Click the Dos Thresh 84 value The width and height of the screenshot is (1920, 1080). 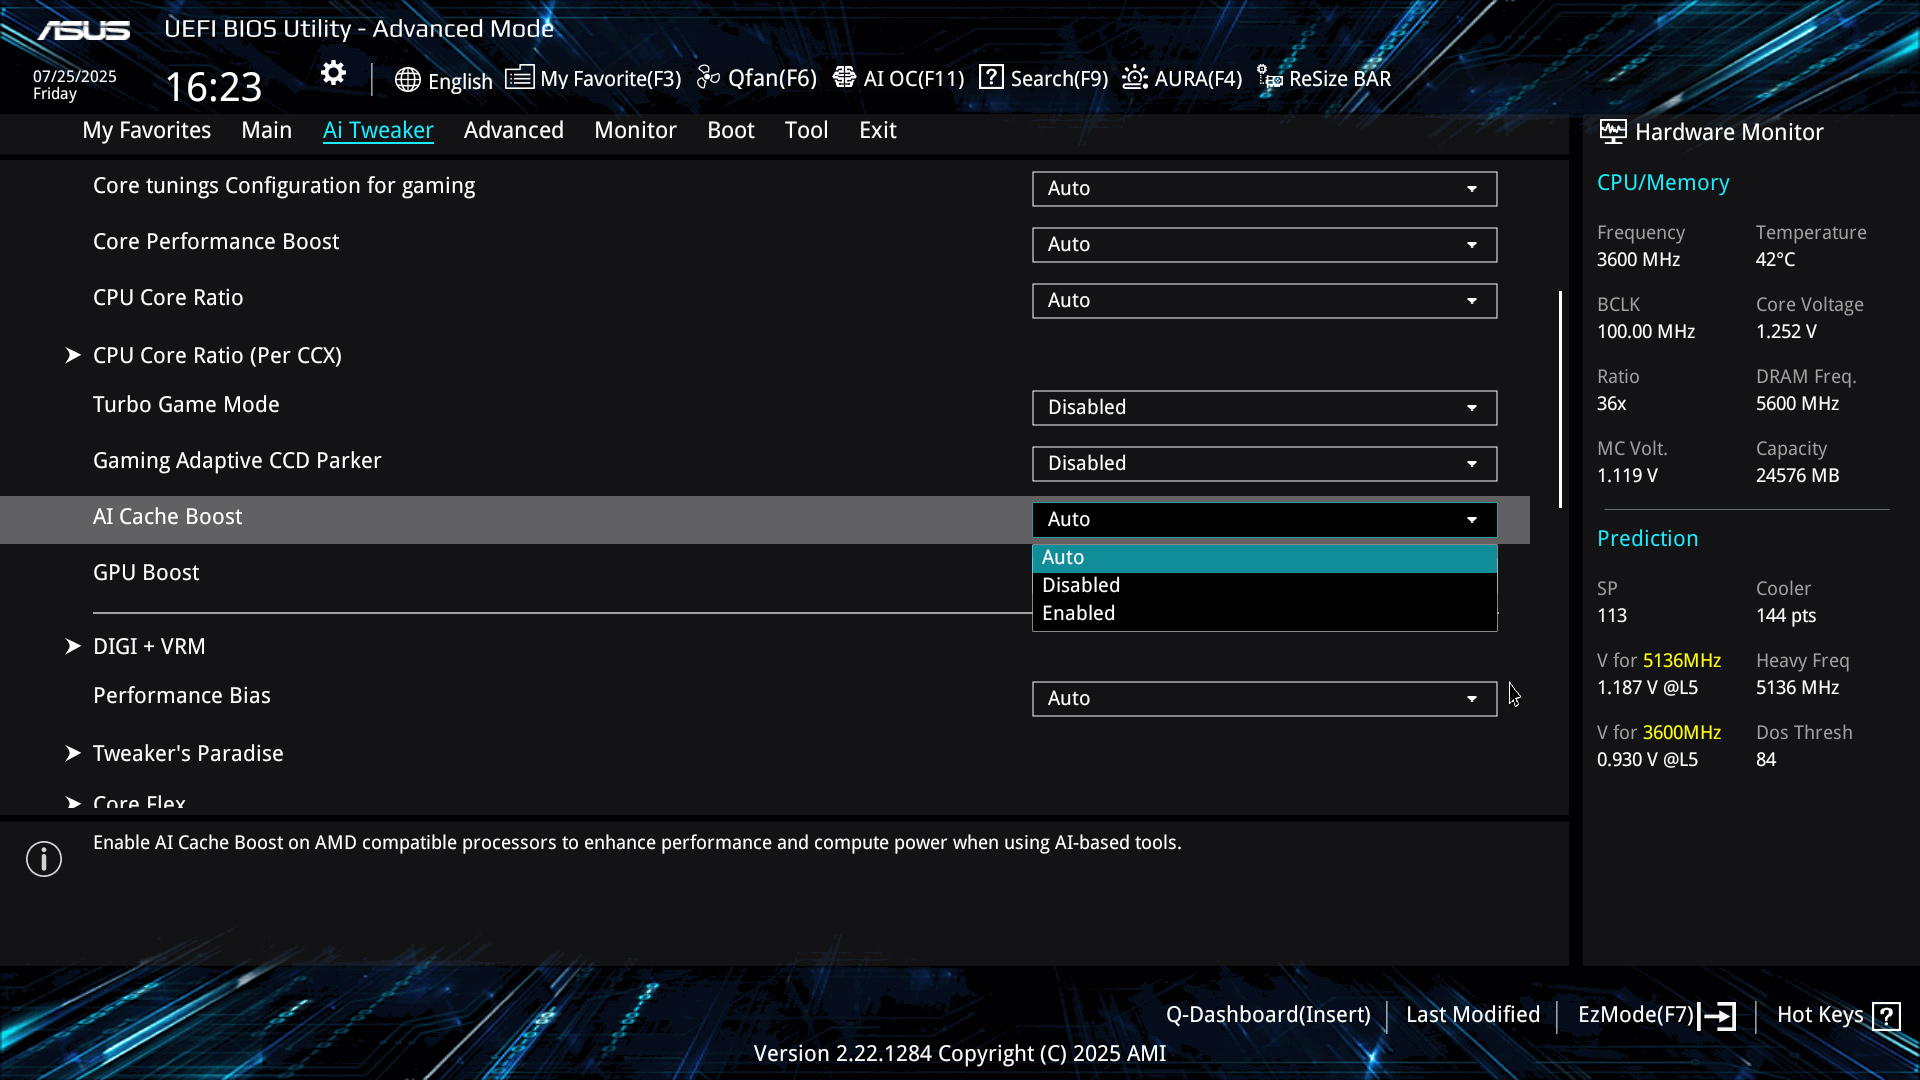pyautogui.click(x=1766, y=760)
